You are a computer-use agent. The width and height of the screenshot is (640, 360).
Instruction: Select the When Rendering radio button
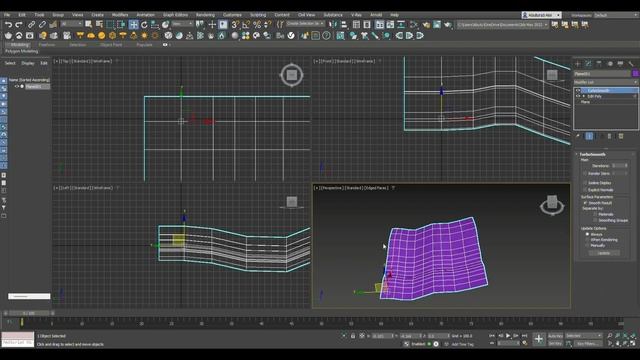(587, 240)
